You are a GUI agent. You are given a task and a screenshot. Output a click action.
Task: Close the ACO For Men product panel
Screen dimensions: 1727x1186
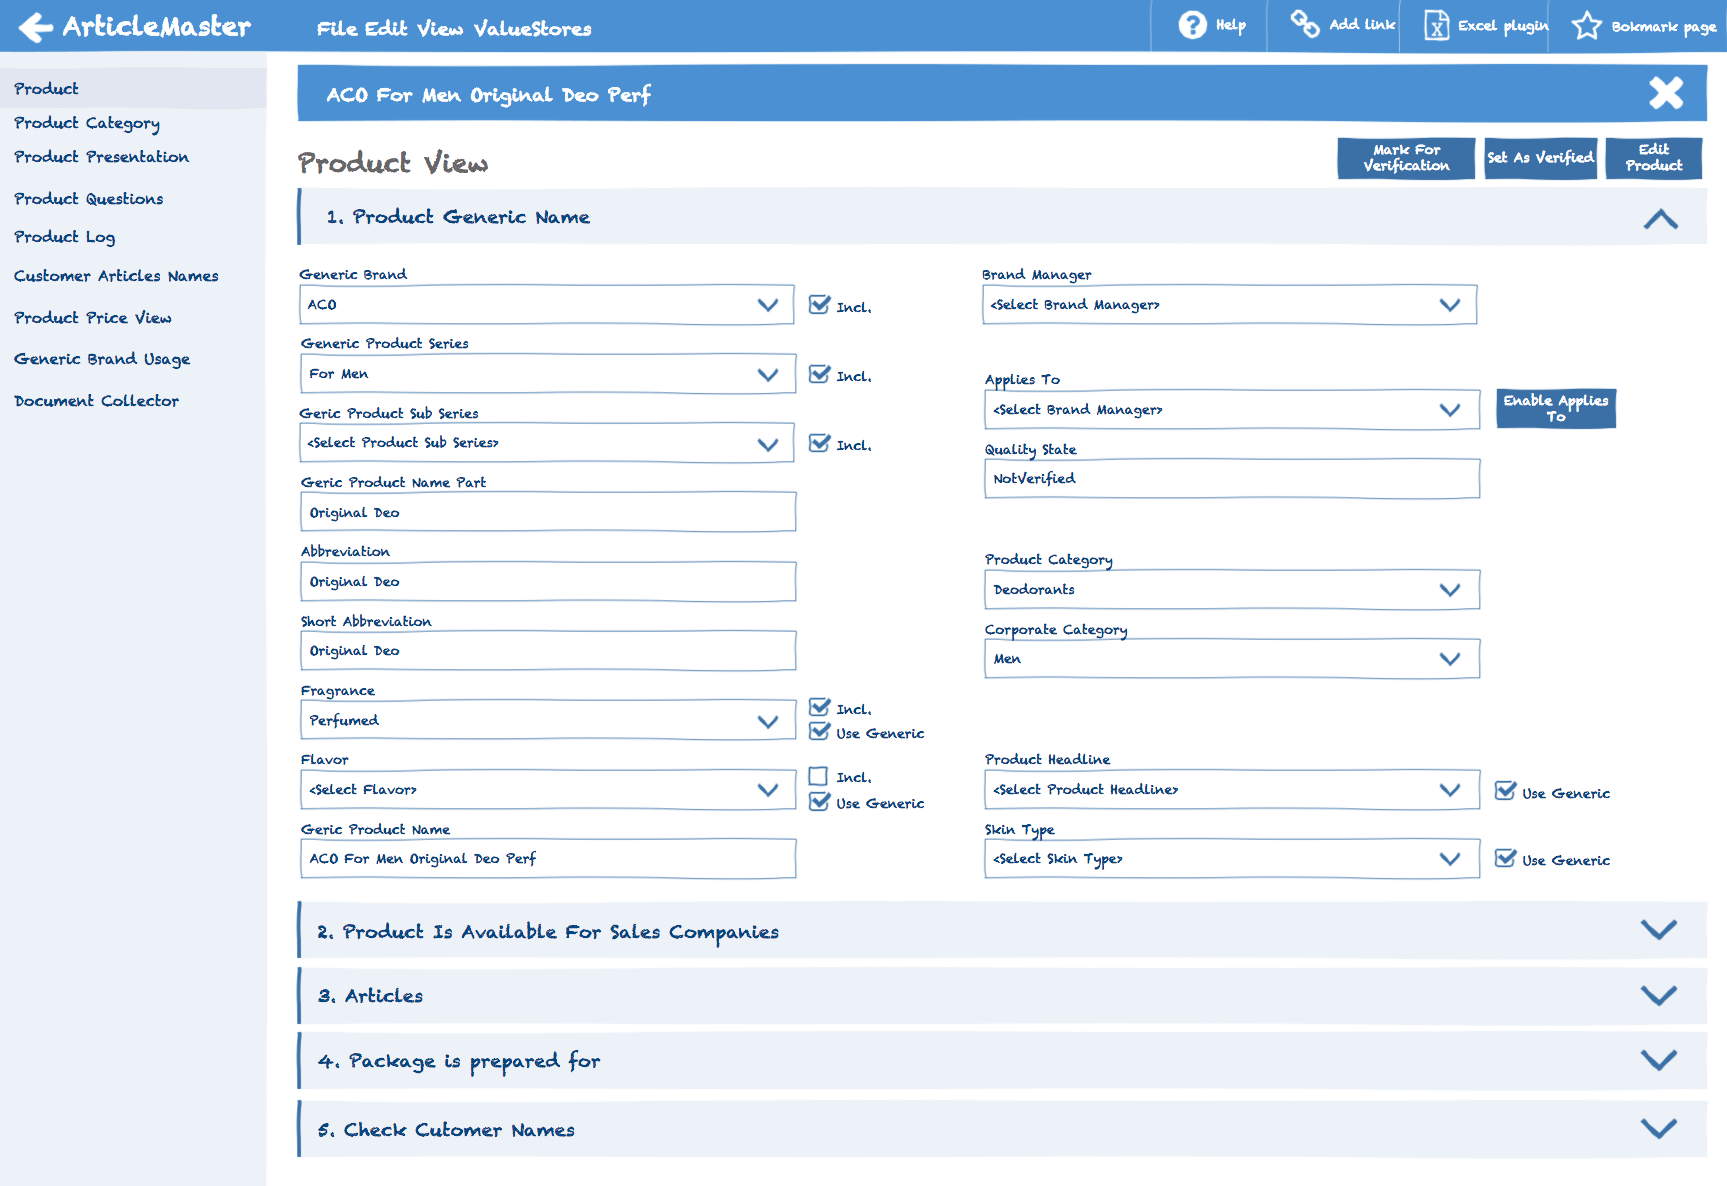pyautogui.click(x=1666, y=93)
